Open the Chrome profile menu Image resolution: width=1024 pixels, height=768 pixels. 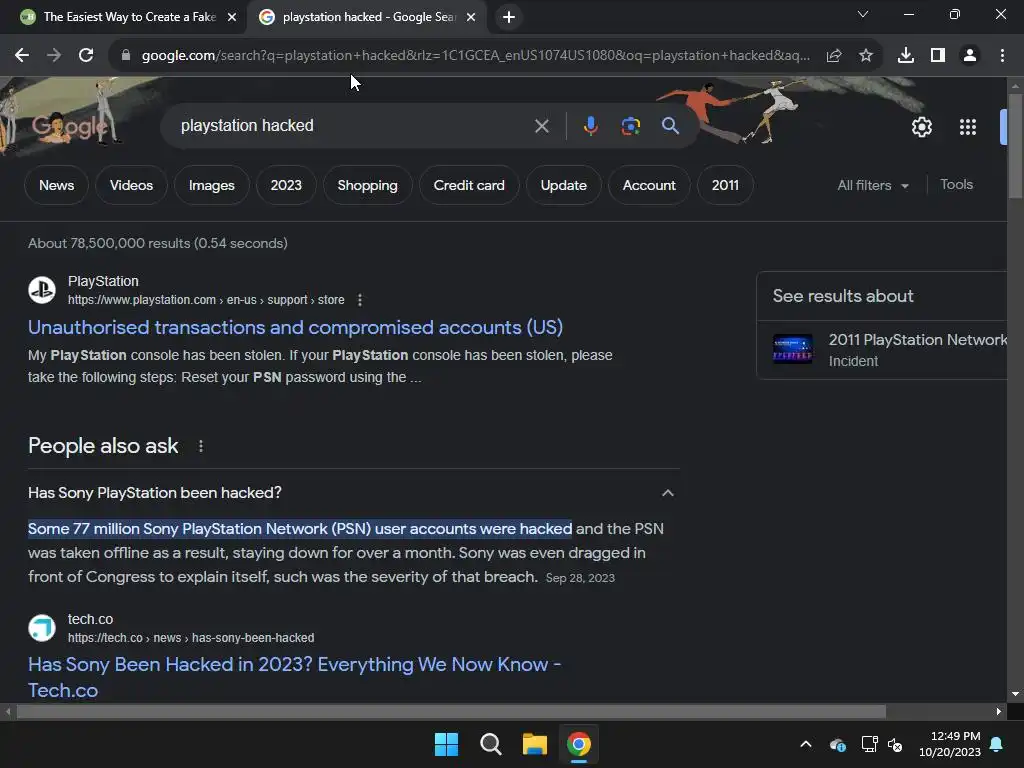[970, 56]
